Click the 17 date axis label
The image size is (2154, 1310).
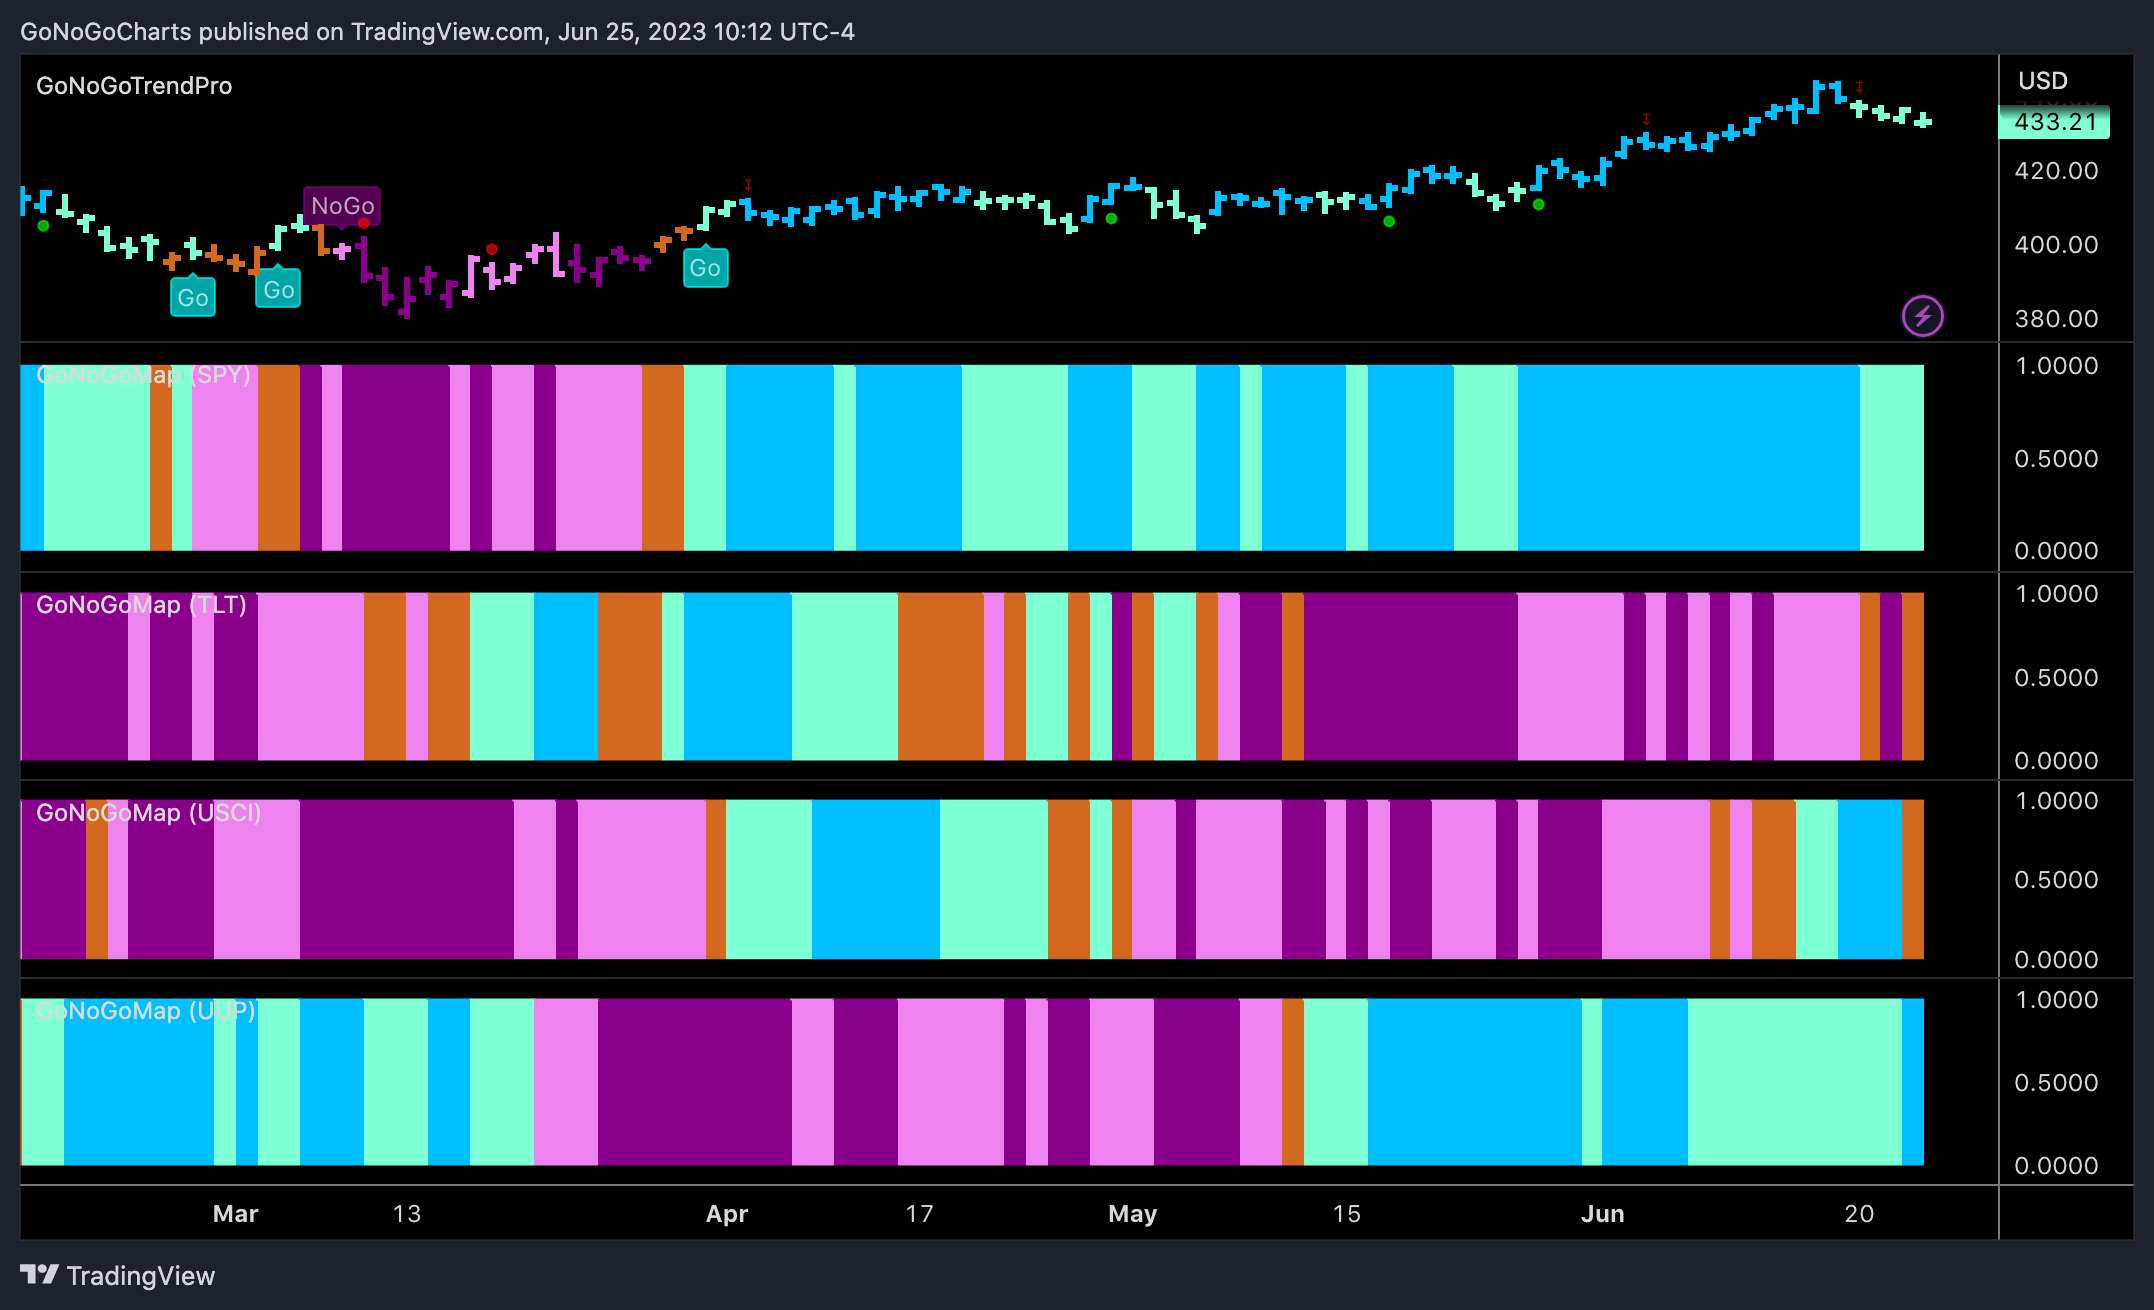(x=920, y=1214)
